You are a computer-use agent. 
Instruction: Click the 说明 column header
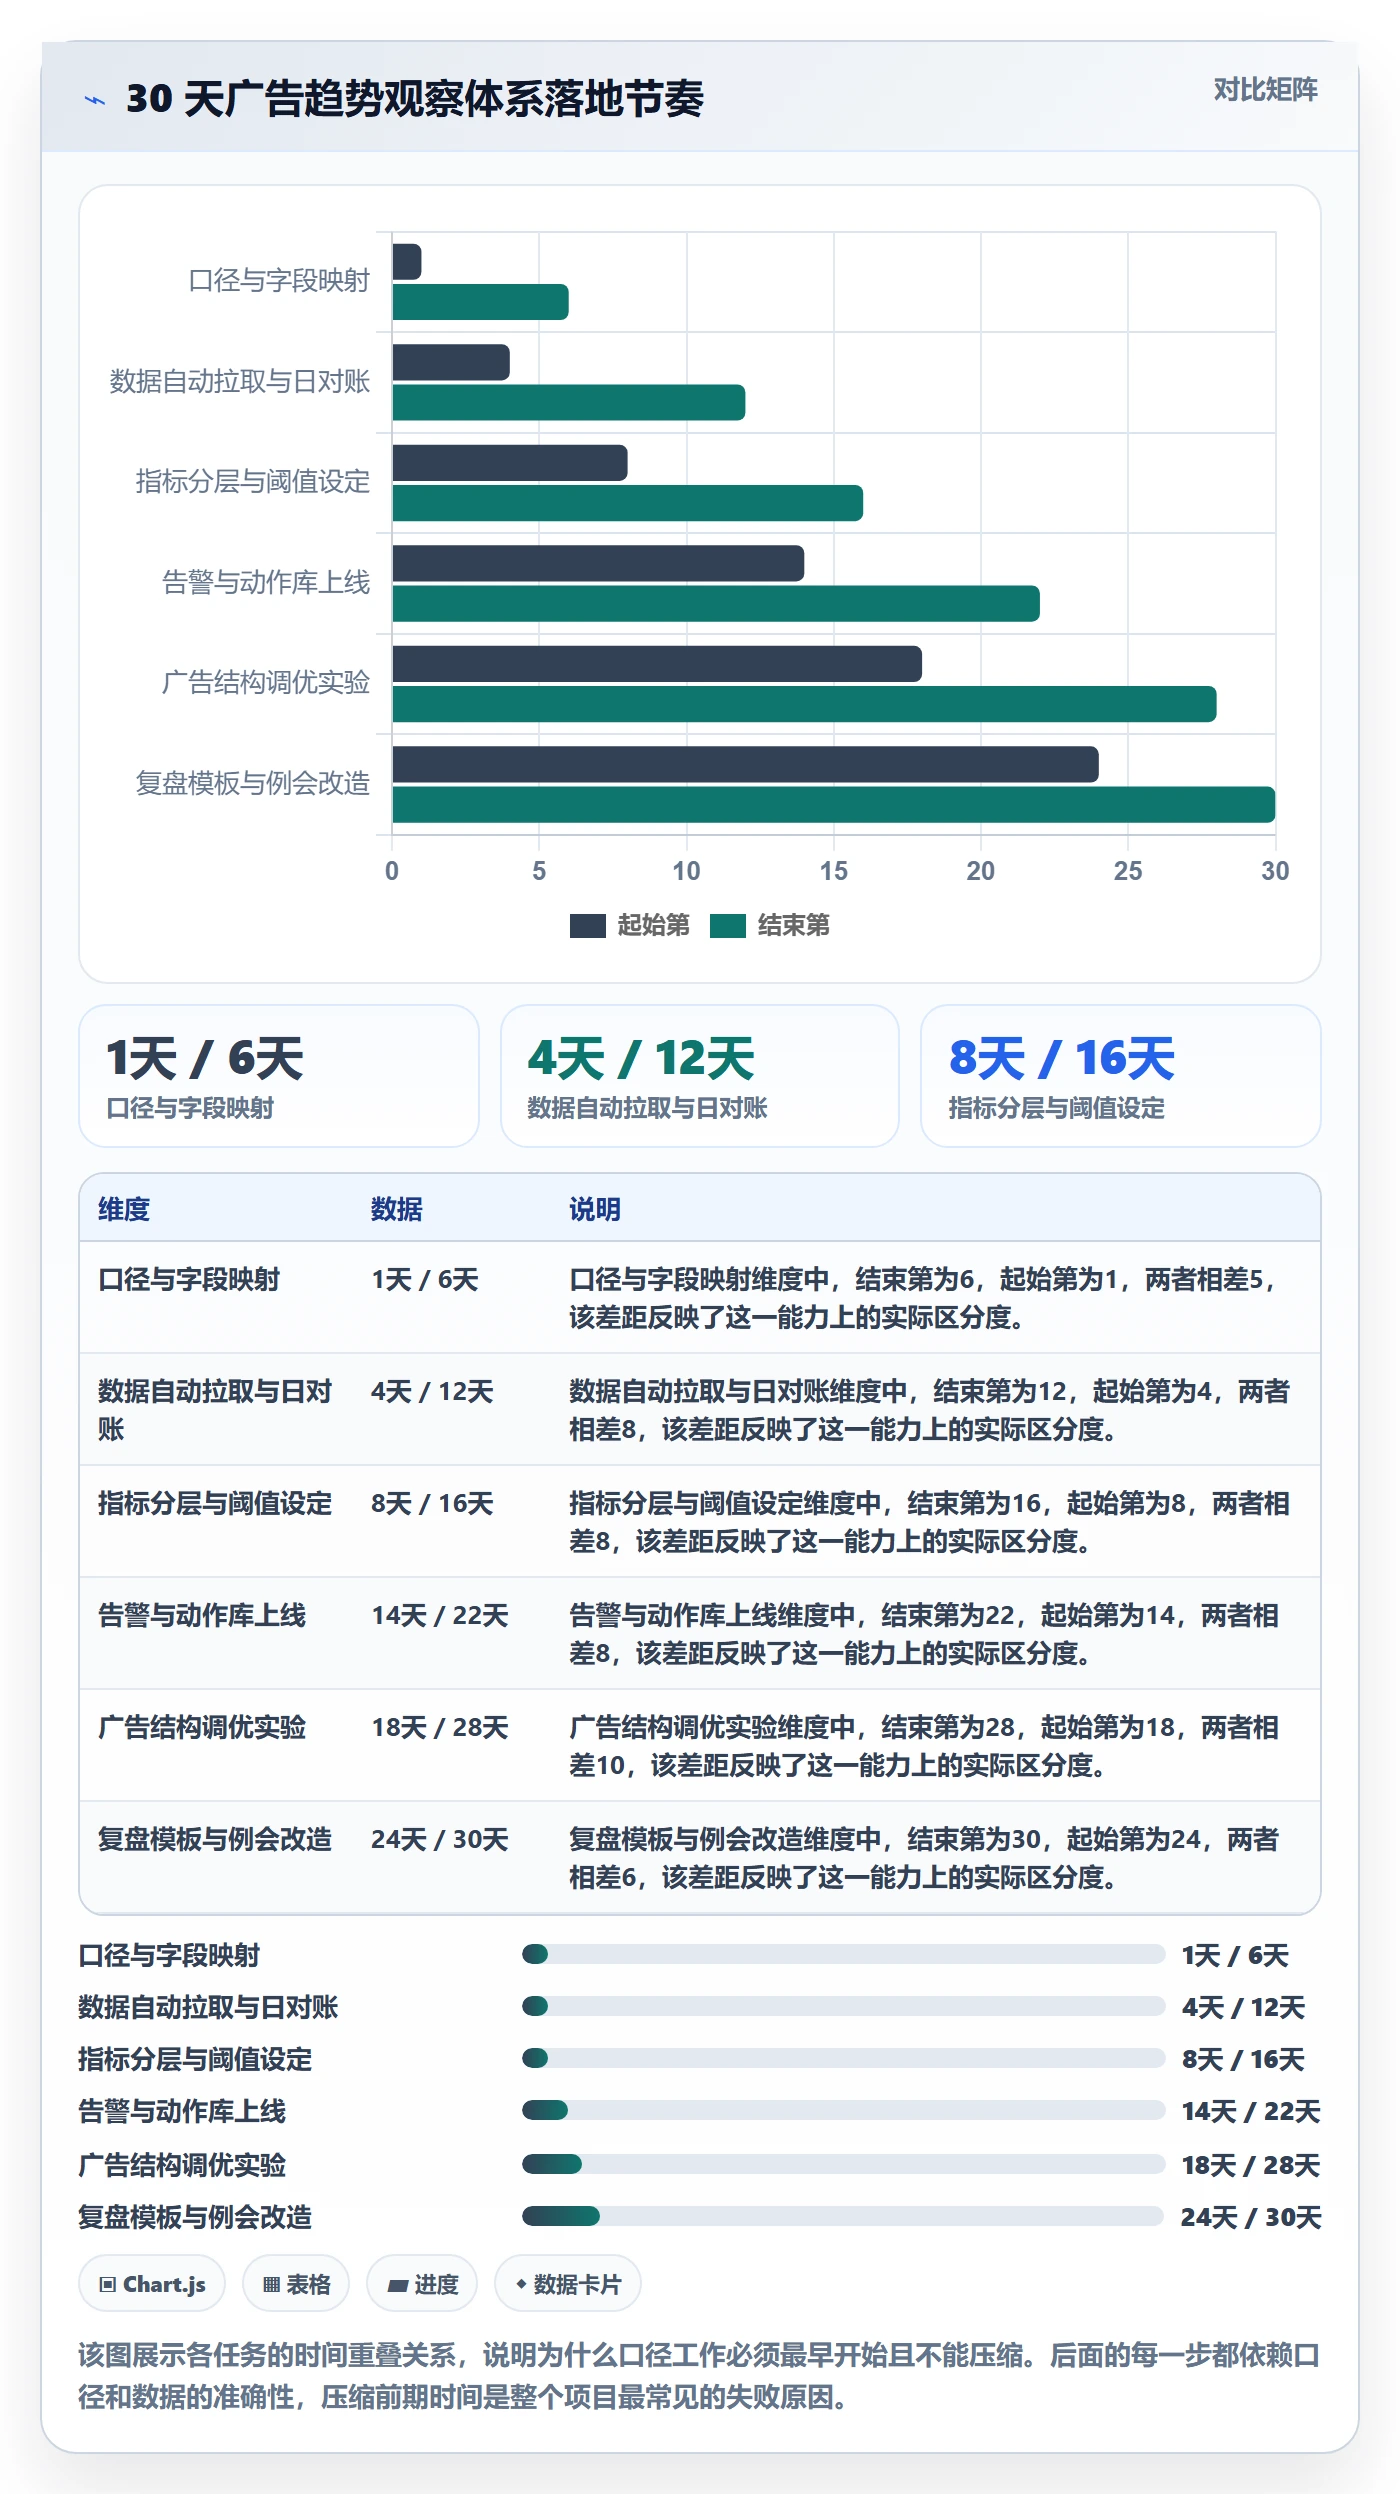[595, 1209]
